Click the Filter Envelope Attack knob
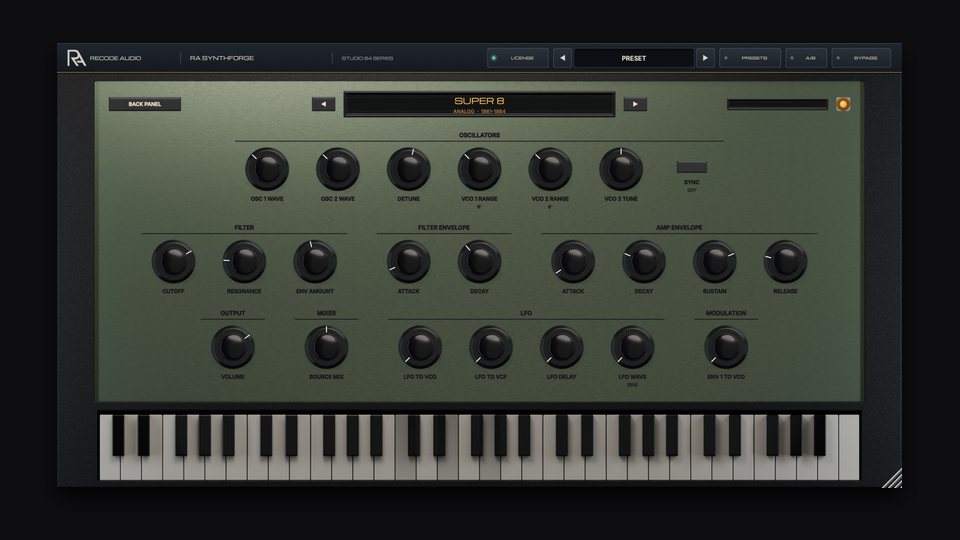960x540 pixels. 408,261
